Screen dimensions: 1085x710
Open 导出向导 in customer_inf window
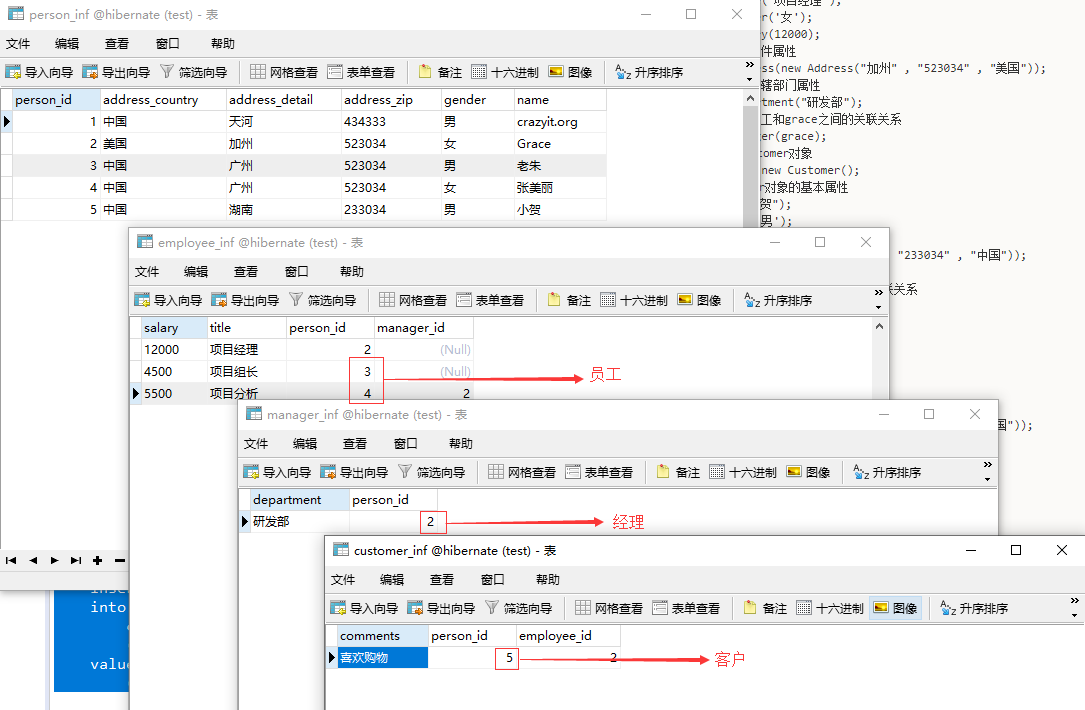click(x=441, y=608)
